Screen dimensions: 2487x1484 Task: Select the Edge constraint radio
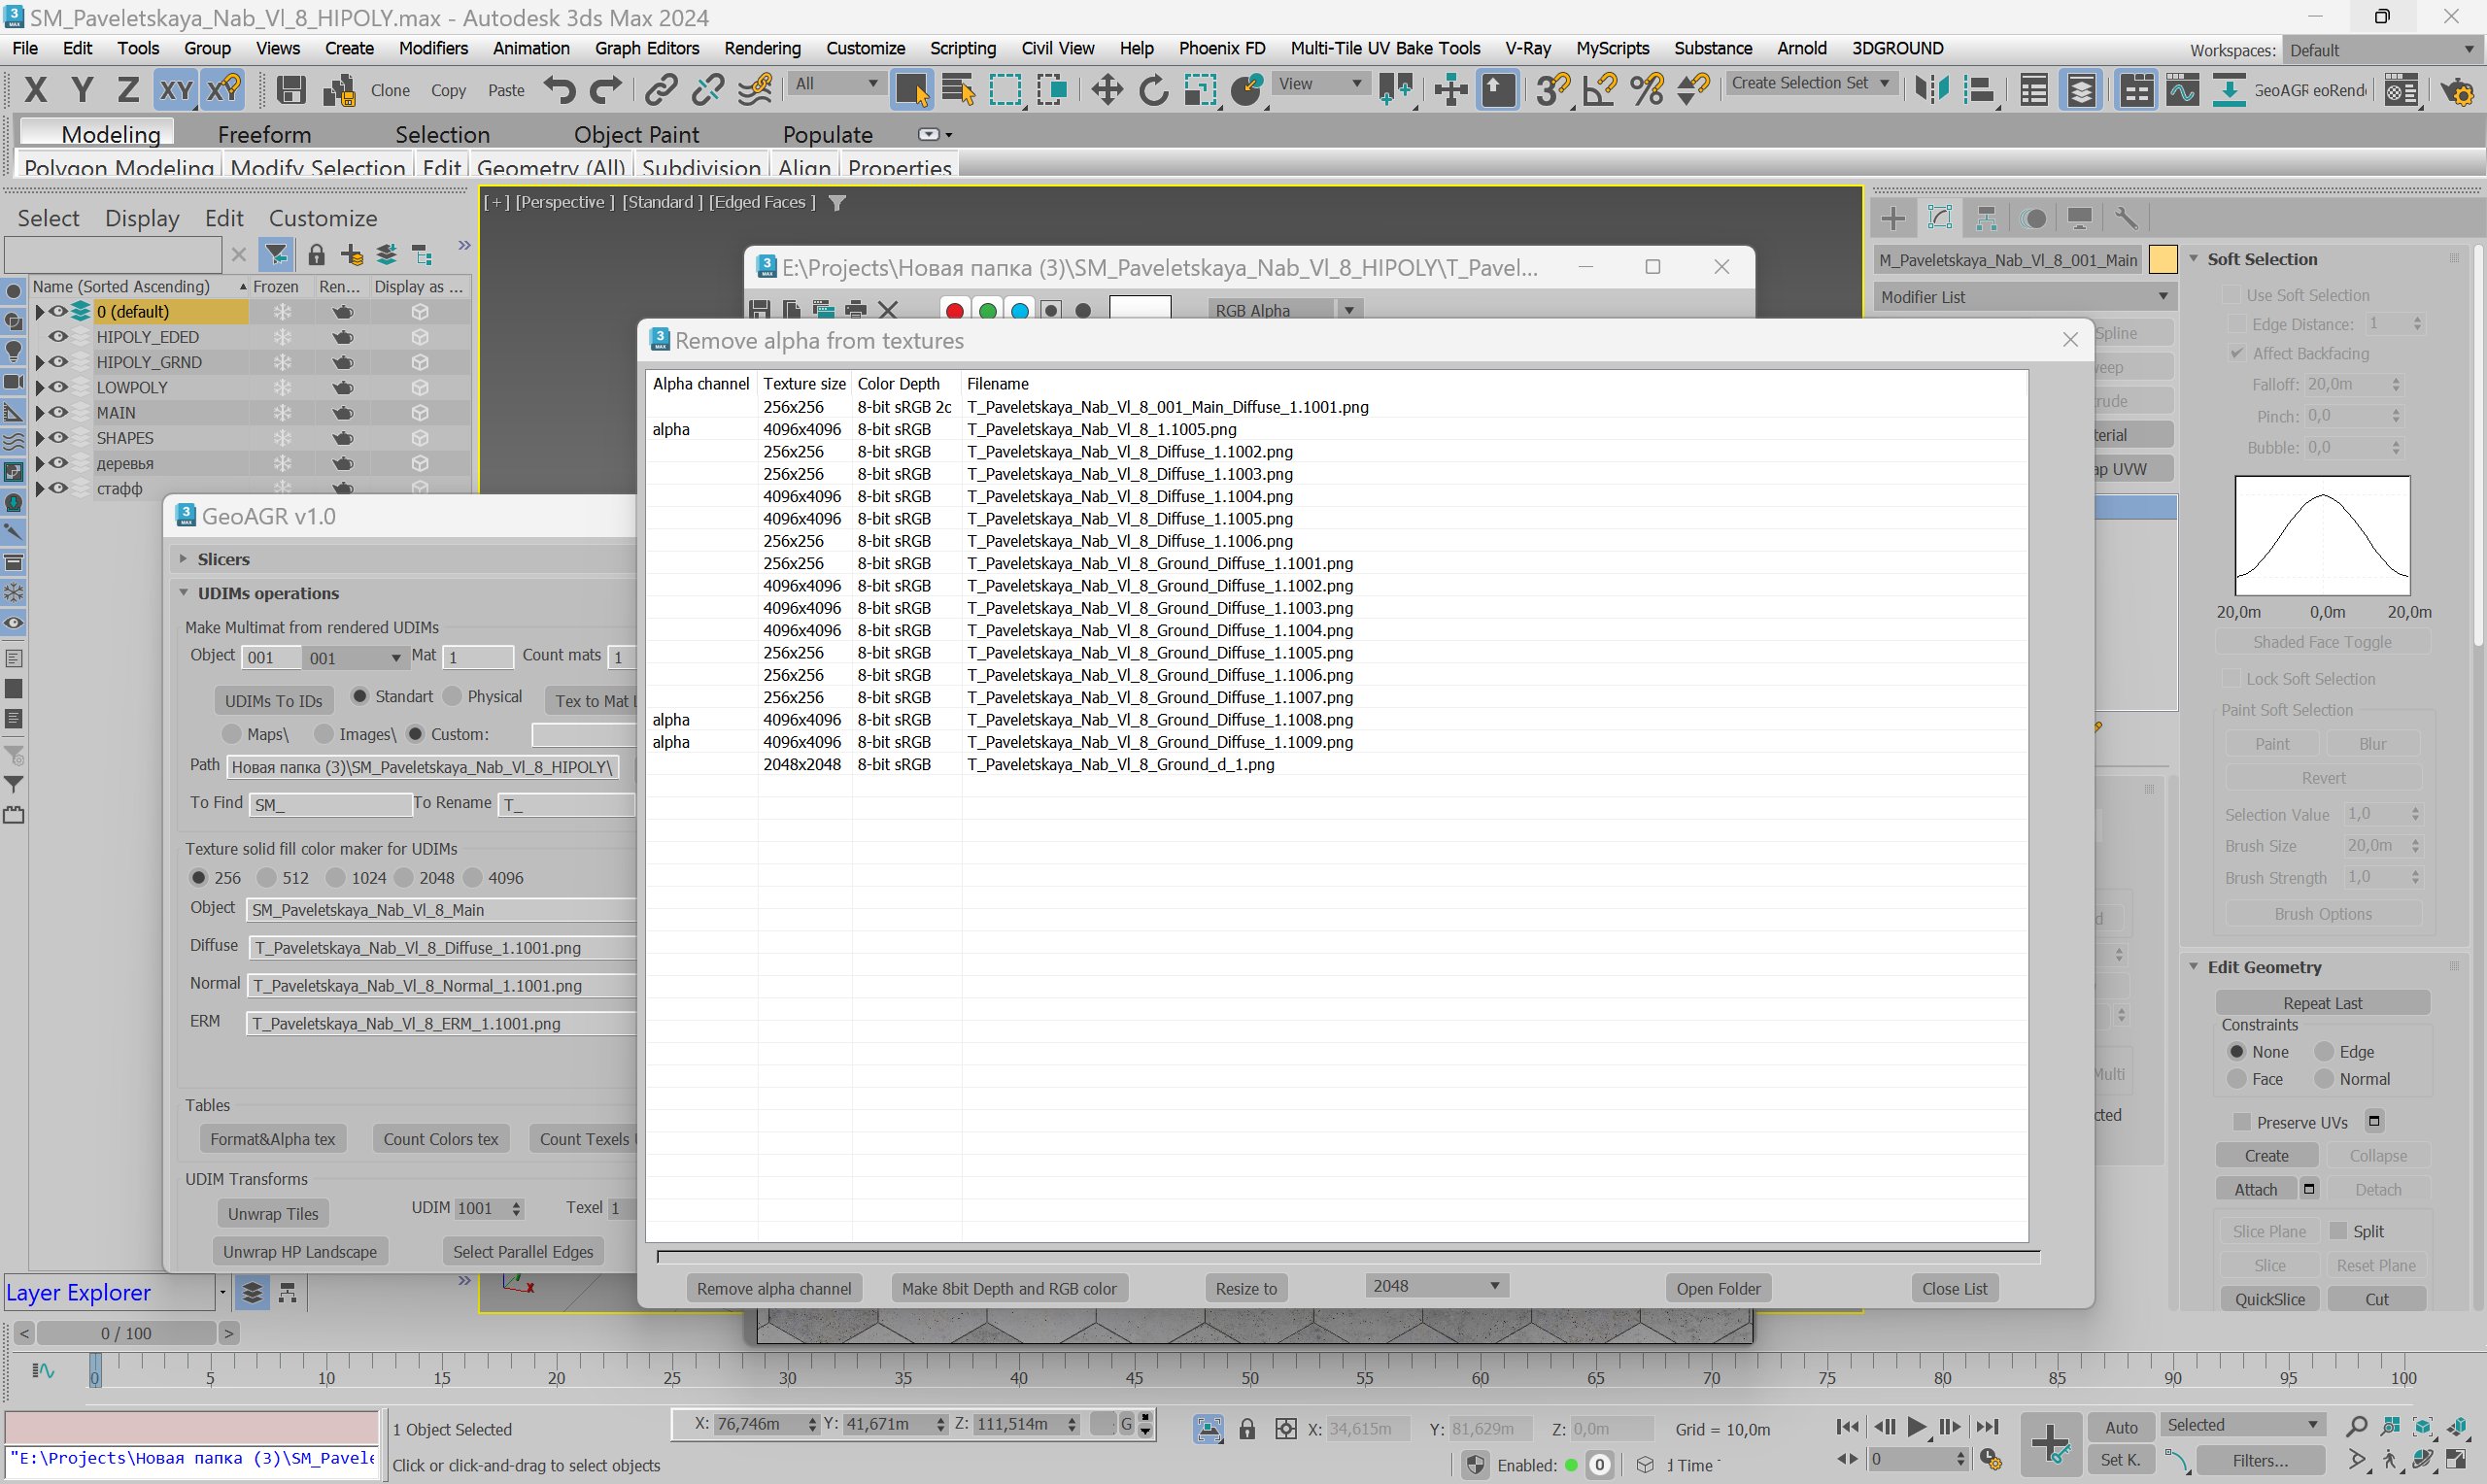tap(2324, 1052)
